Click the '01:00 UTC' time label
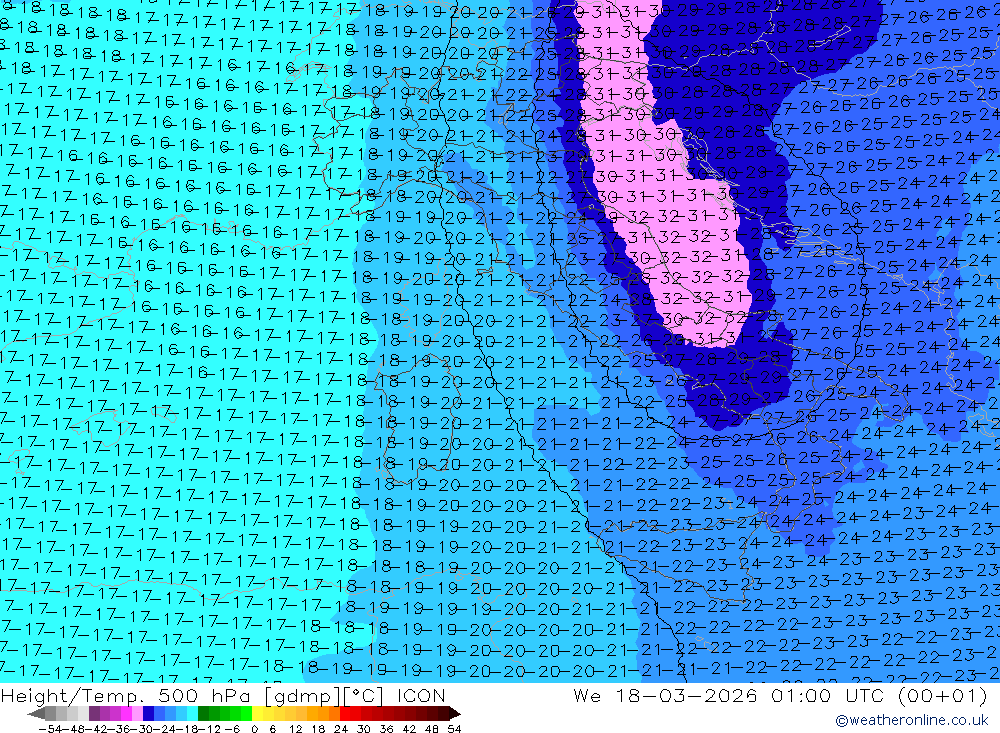This screenshot has width=1000, height=733. coord(830,696)
